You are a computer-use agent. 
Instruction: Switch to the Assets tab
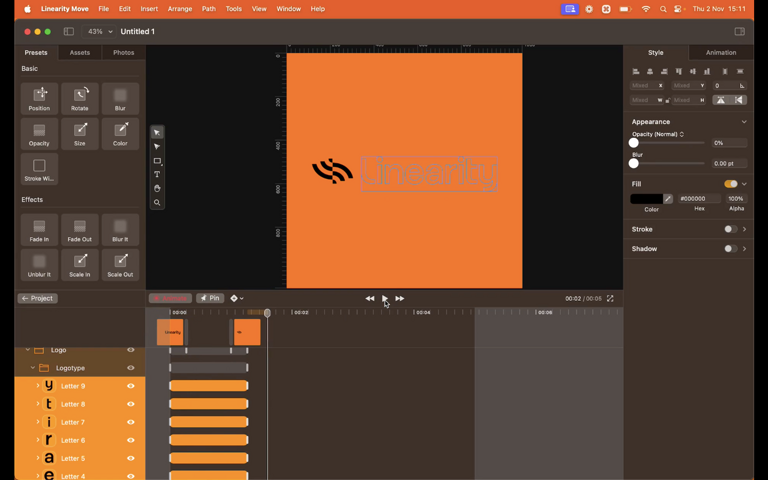pos(80,52)
